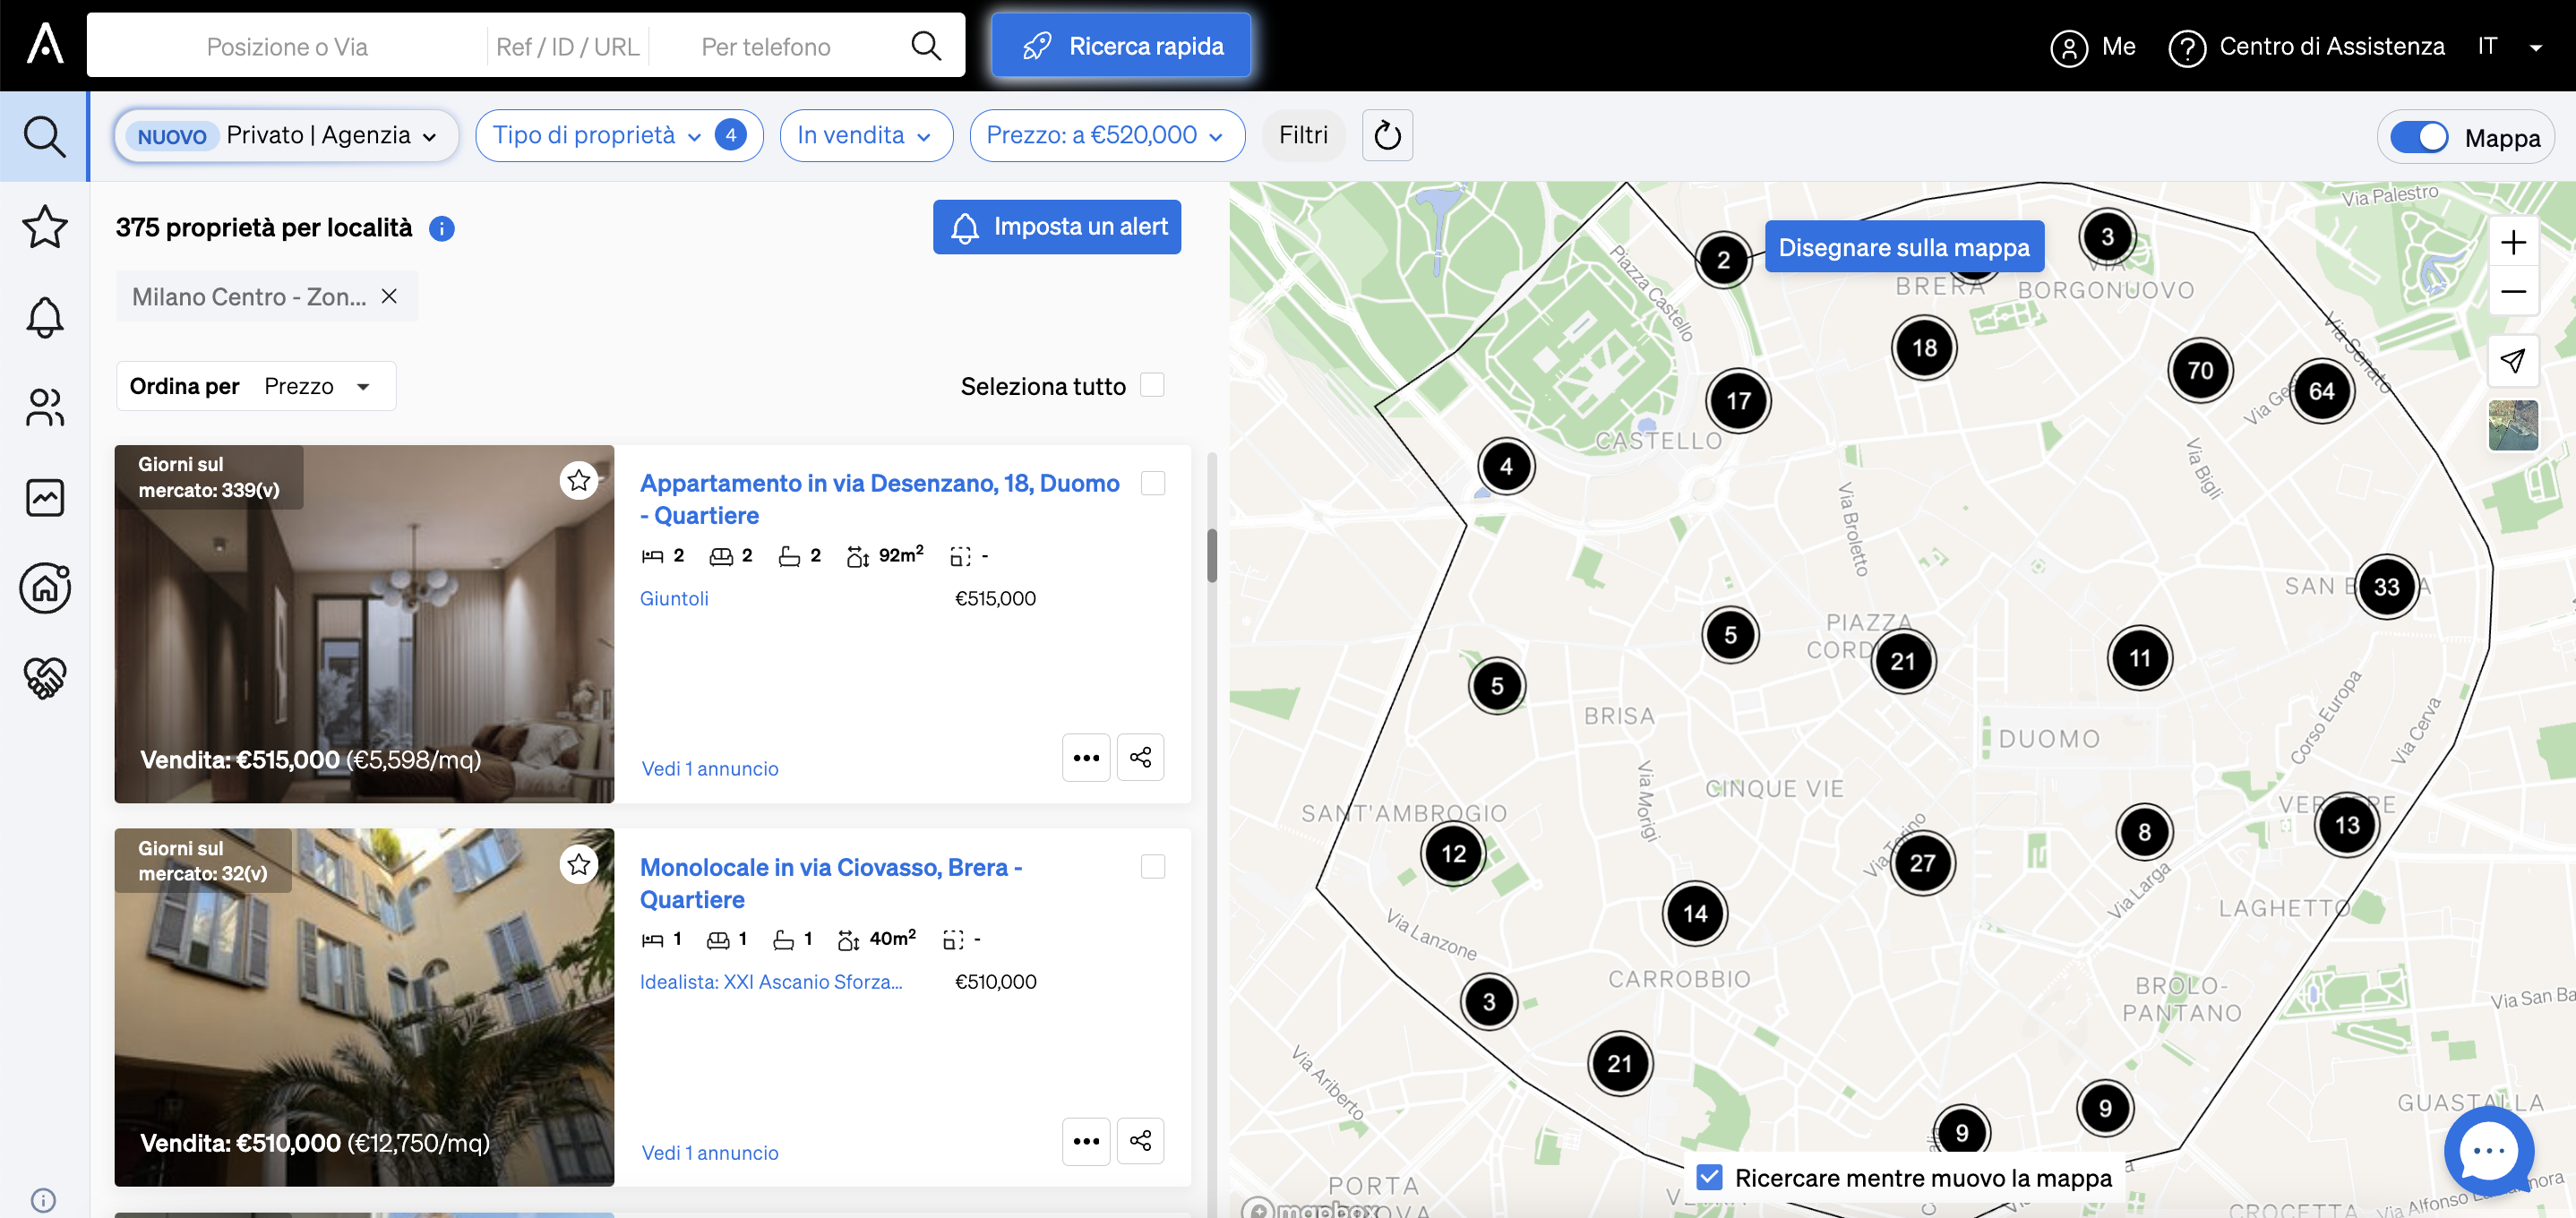Screen dimensions: 2576x1218
Task: Open the In vendita dropdown menu
Action: (x=864, y=134)
